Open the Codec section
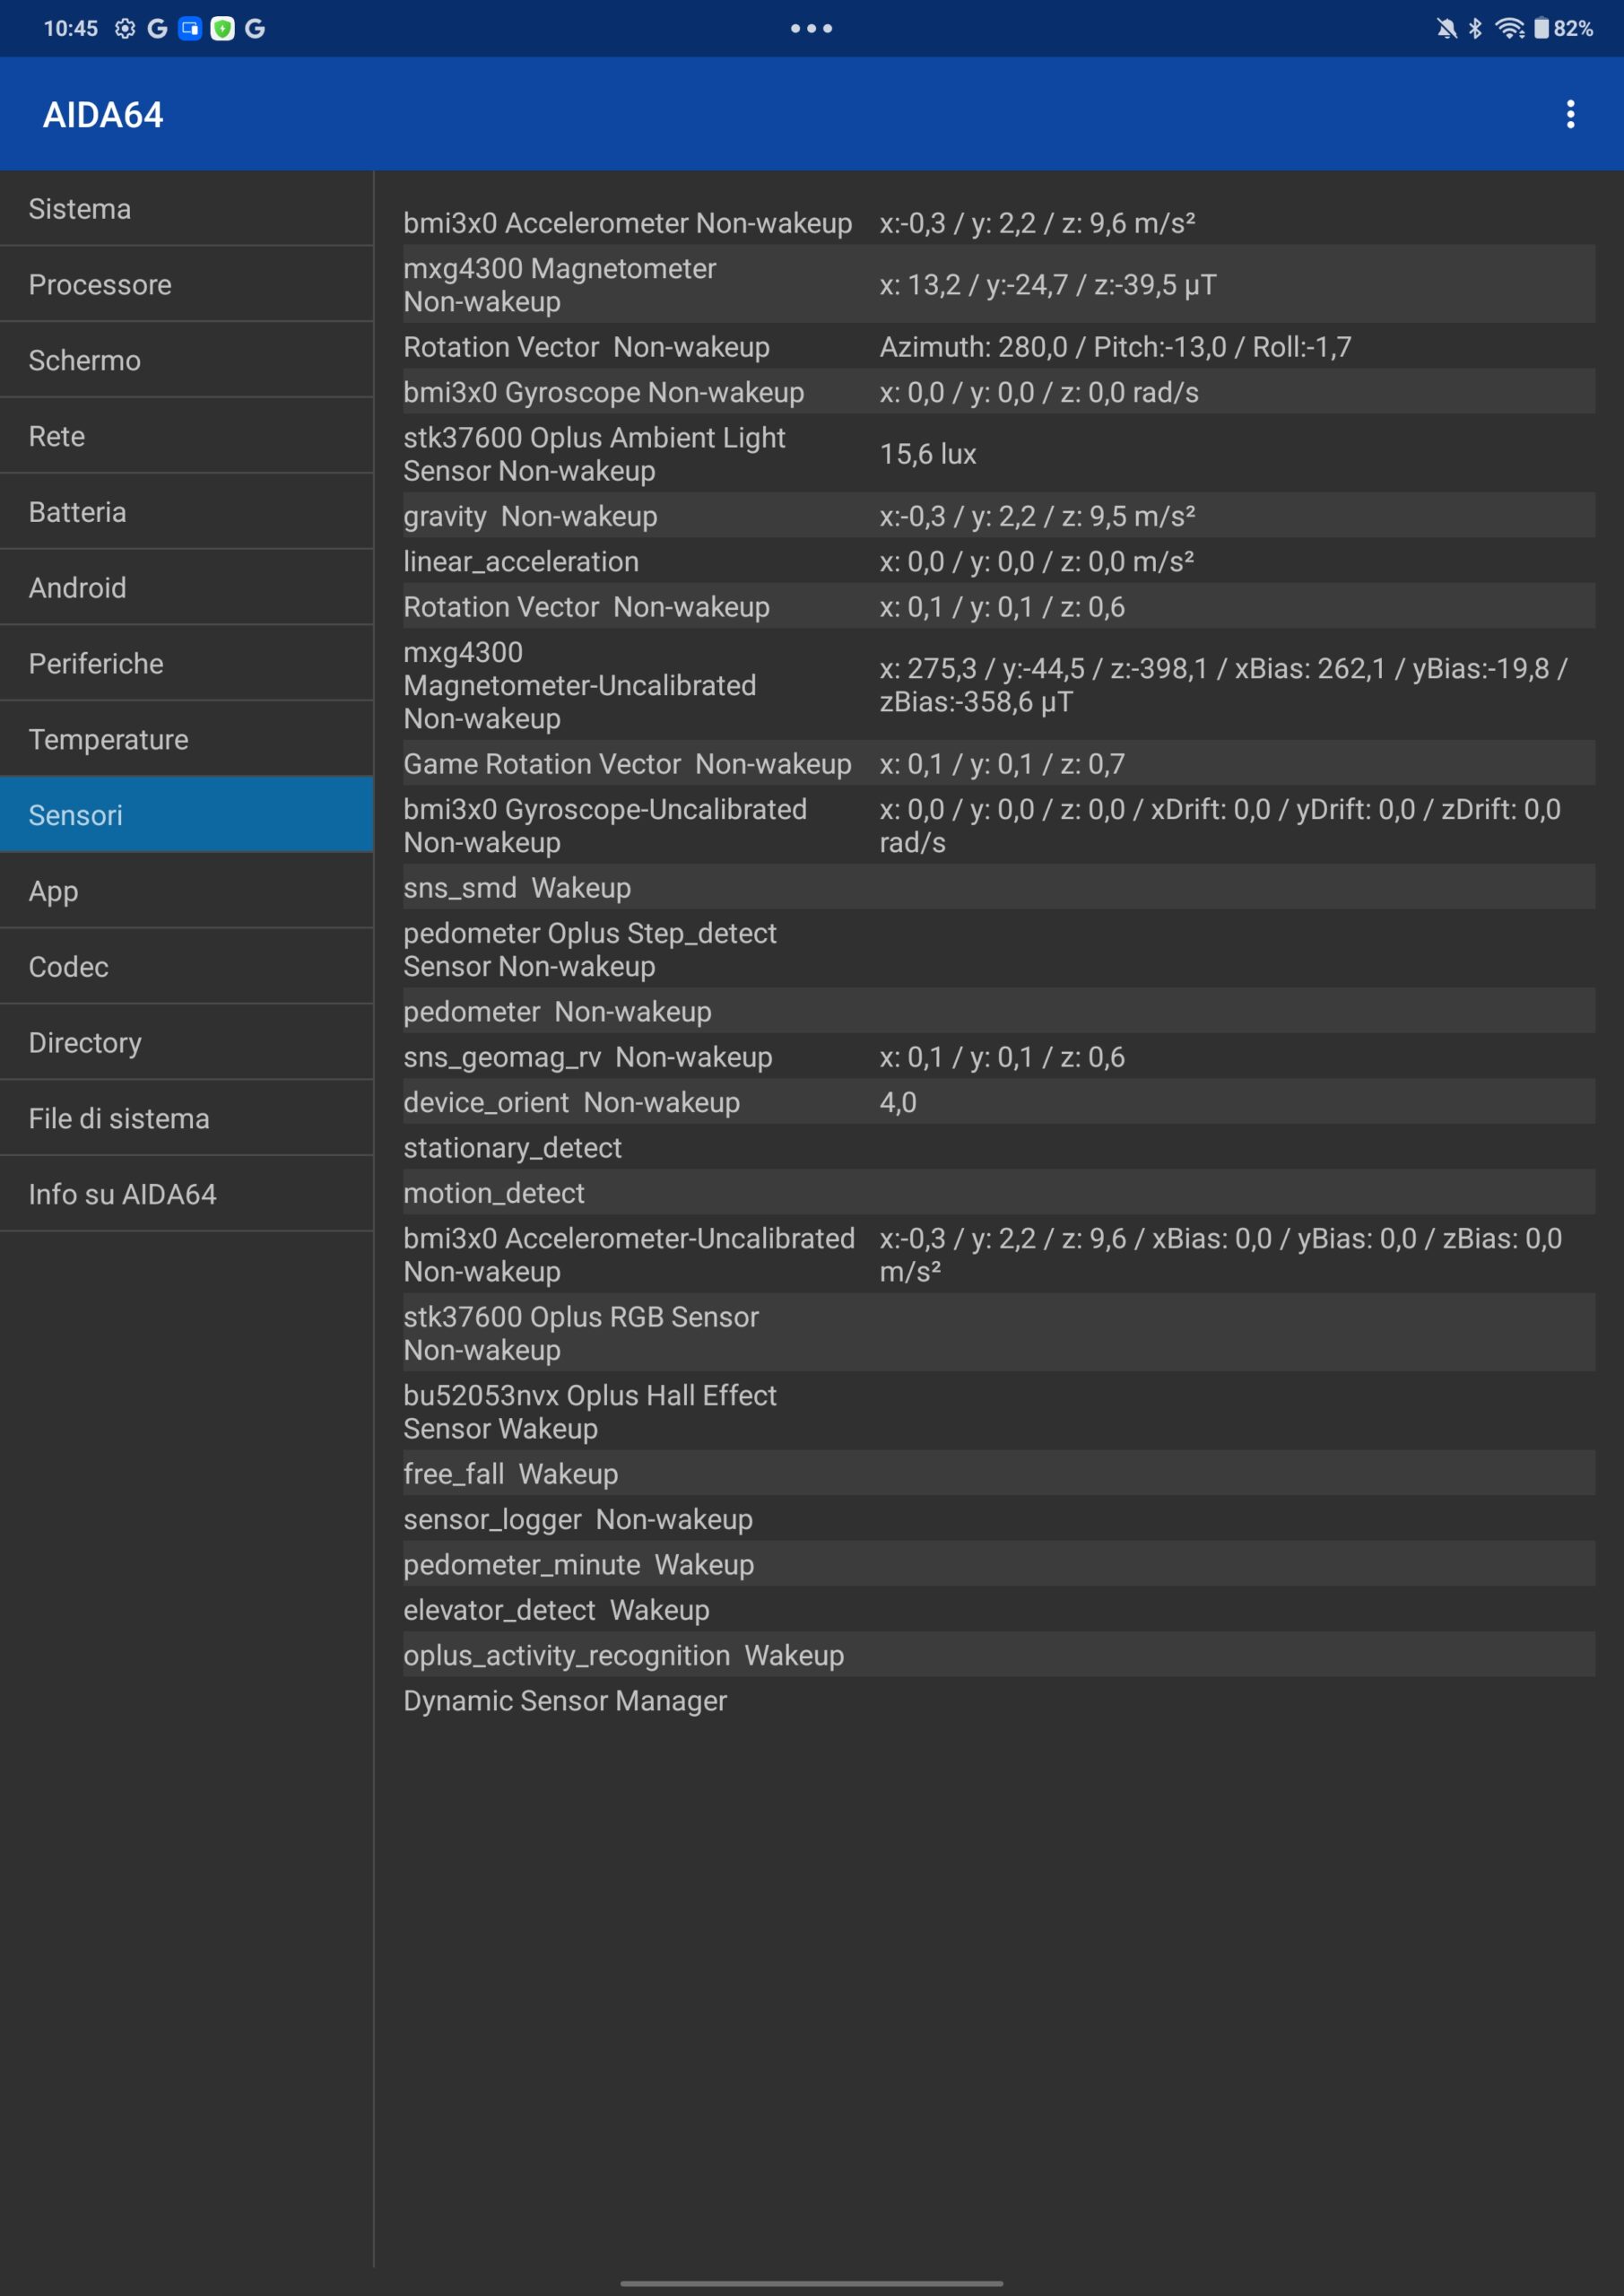The image size is (1624, 2296). [x=187, y=967]
